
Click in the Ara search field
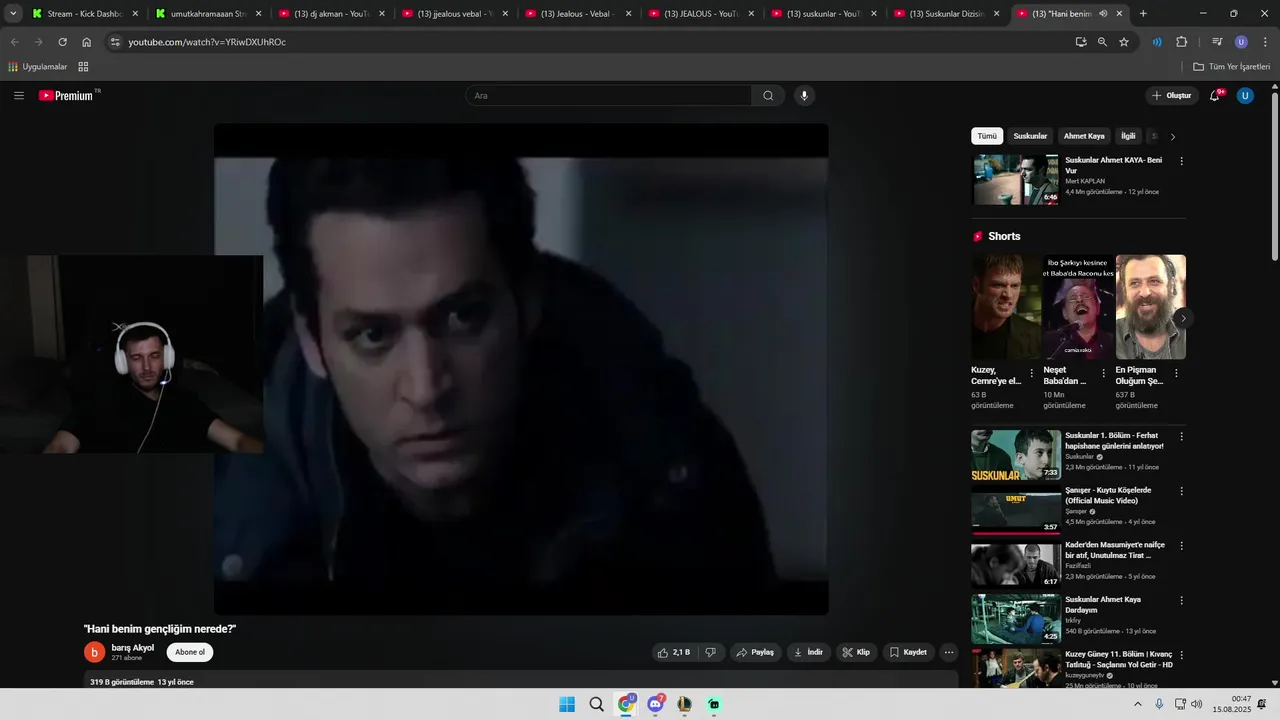(x=608, y=95)
